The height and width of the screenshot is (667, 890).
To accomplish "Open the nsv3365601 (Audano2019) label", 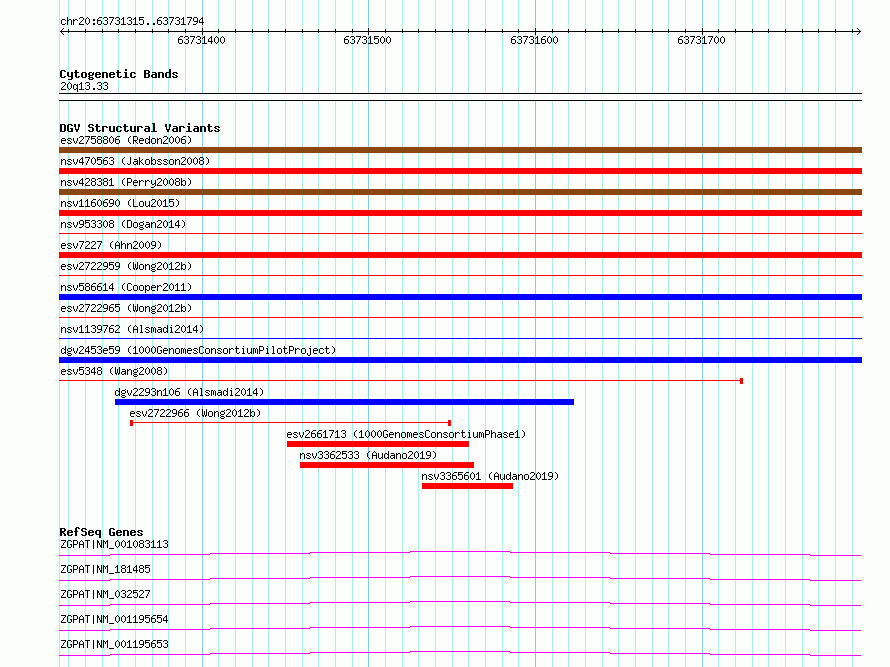I will (x=490, y=476).
